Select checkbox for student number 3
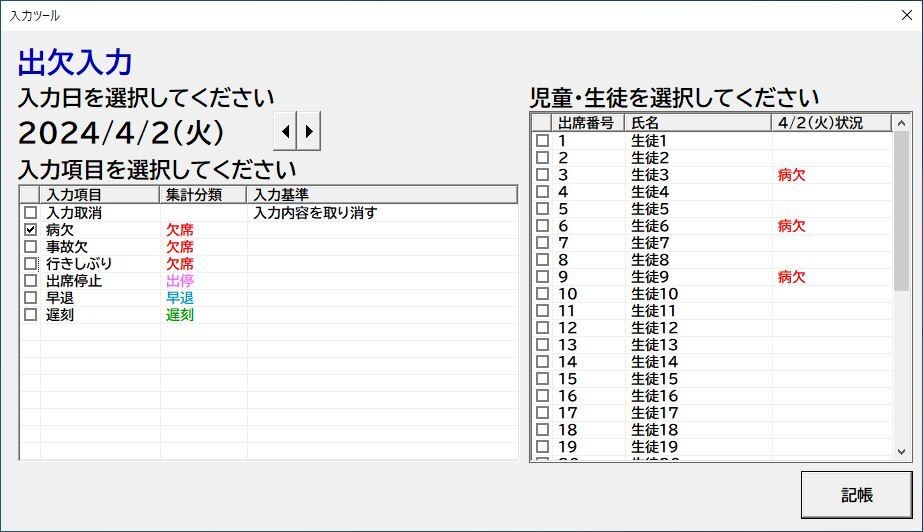The height and width of the screenshot is (532, 923). click(543, 175)
